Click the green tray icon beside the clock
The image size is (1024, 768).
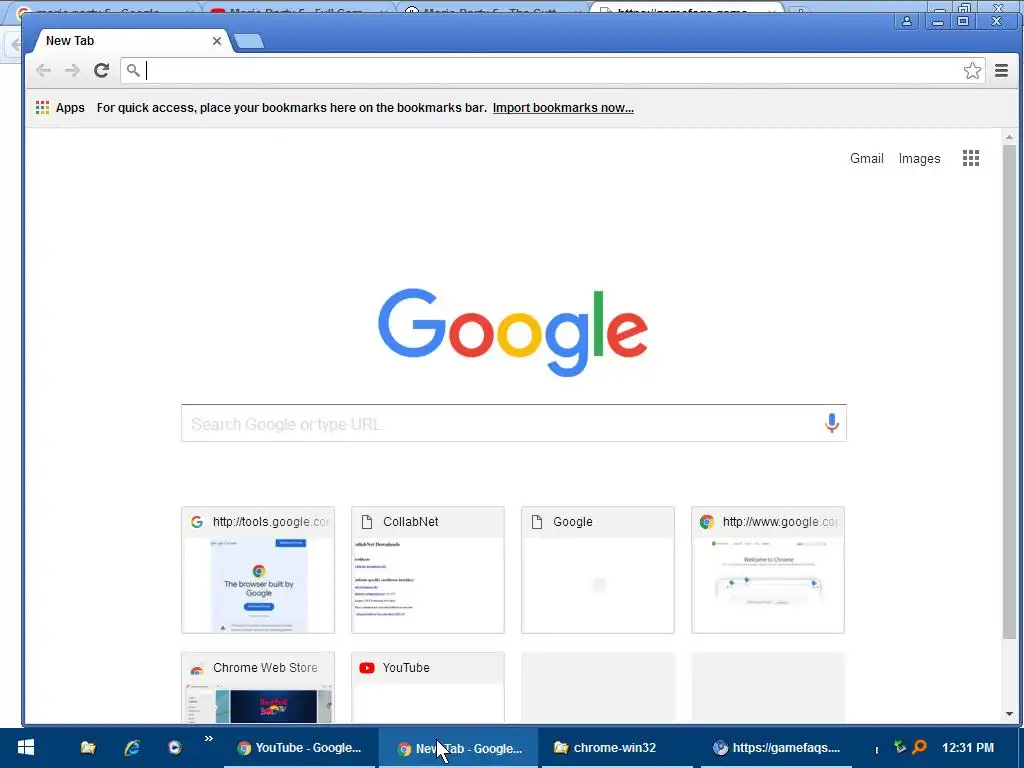(900, 746)
